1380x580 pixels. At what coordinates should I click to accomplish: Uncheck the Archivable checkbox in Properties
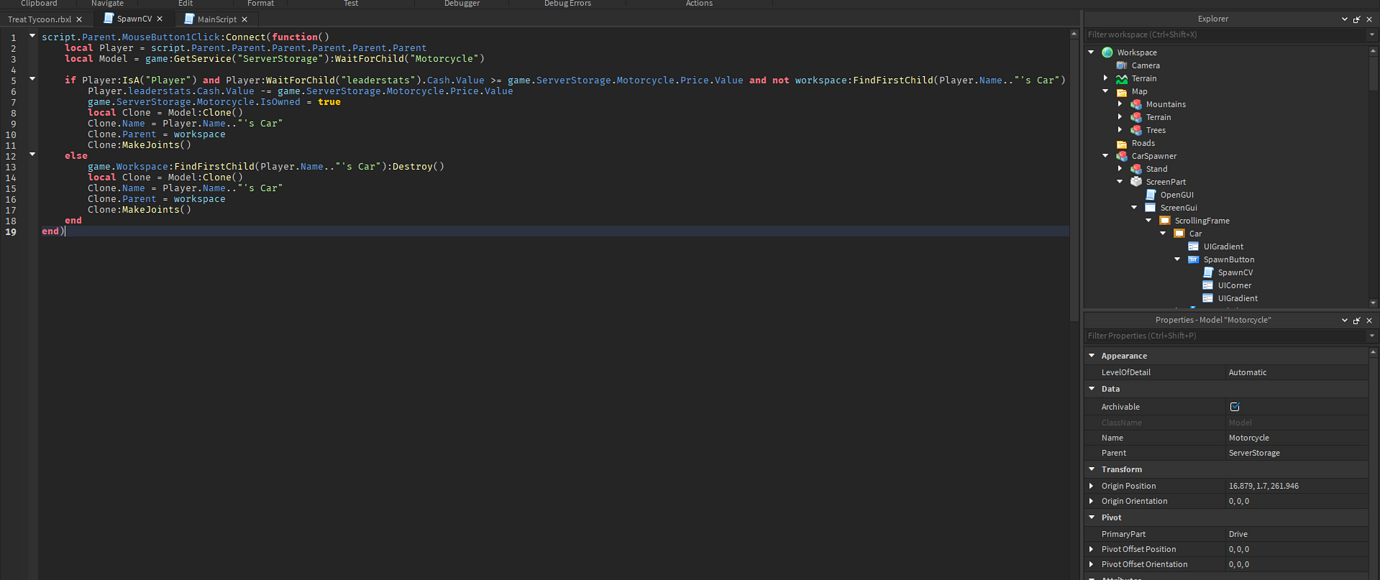tap(1234, 406)
